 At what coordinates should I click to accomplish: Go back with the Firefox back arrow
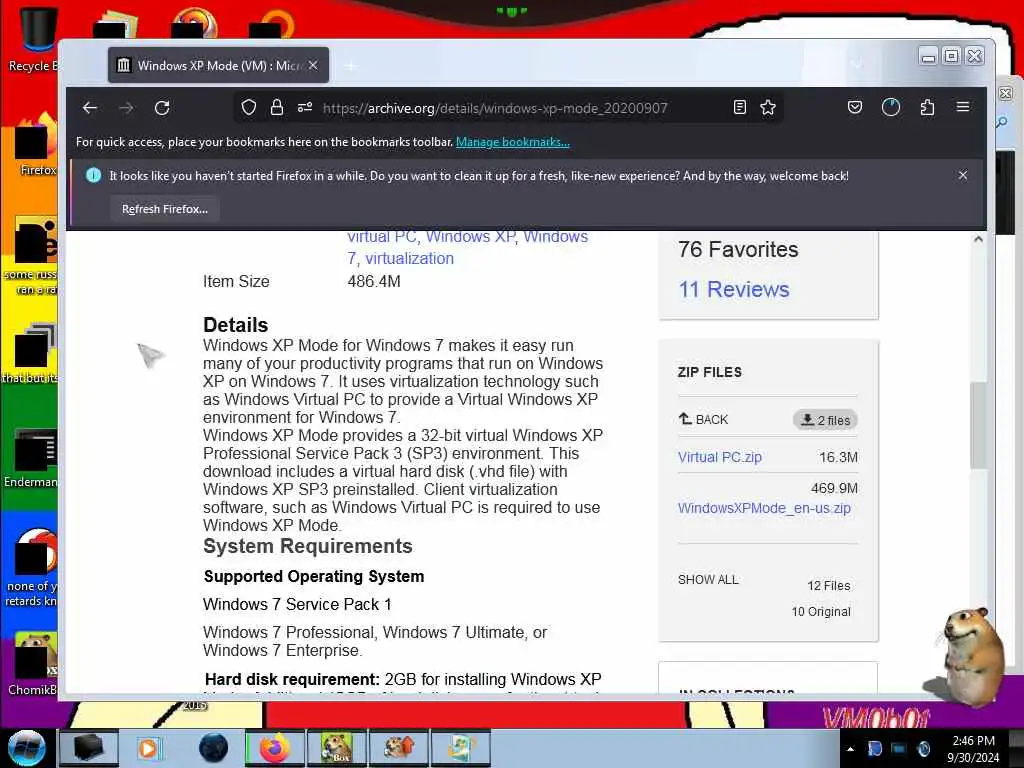tap(90, 108)
